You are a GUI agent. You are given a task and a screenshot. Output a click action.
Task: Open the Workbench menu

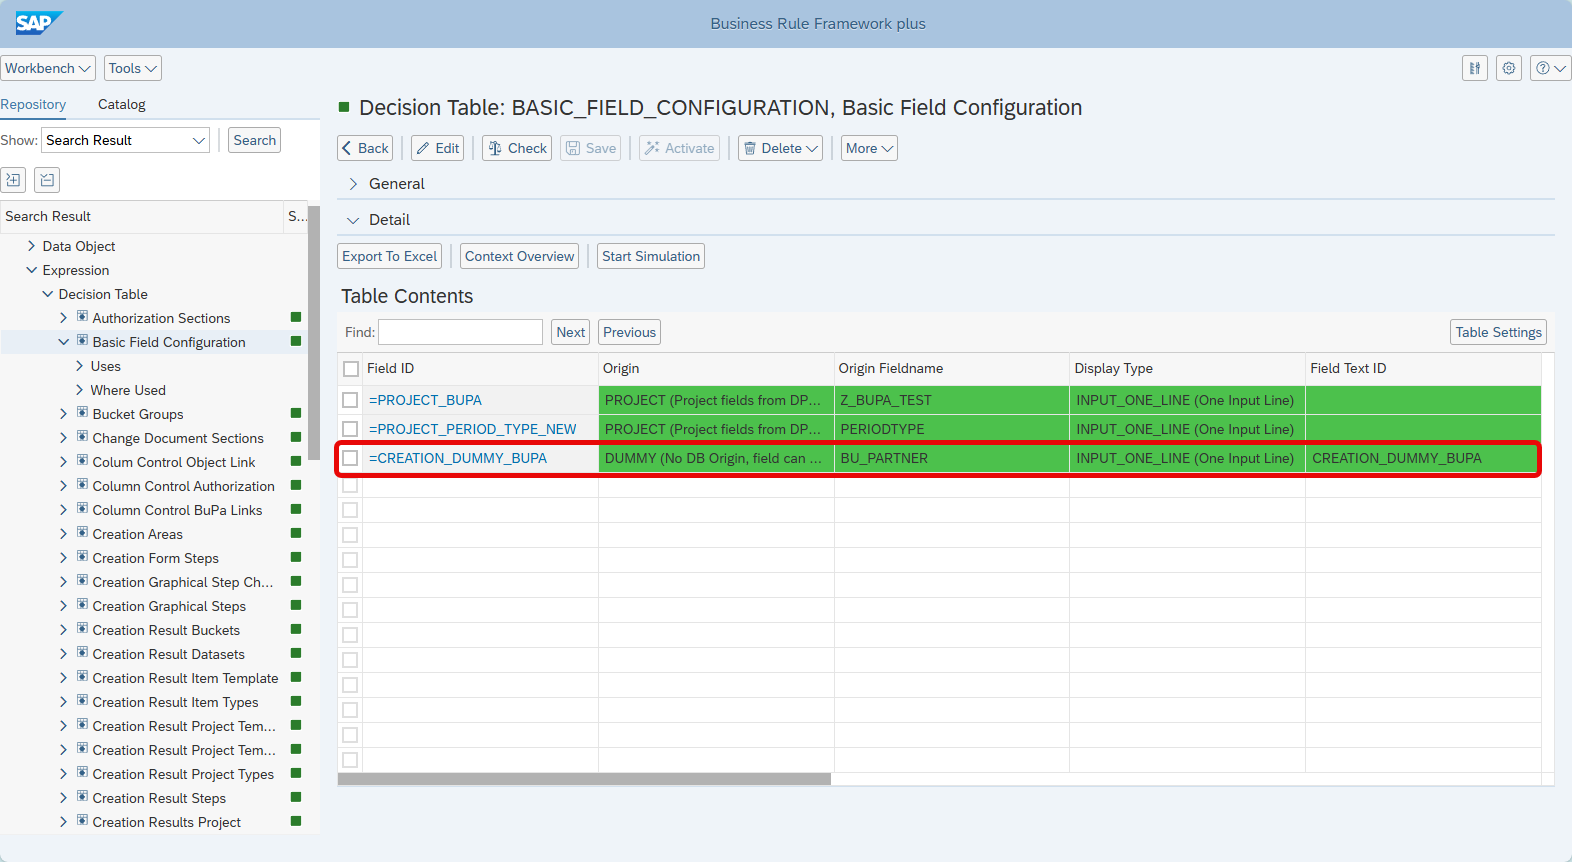point(48,68)
